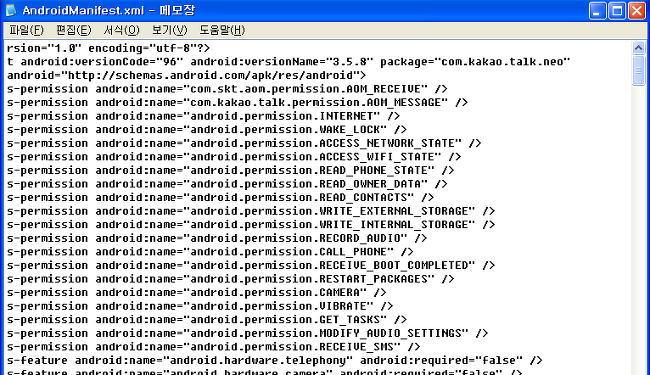Screen dimensions: 650x375
Task: Click the CALL_PHONE permission line
Action: tap(210, 252)
